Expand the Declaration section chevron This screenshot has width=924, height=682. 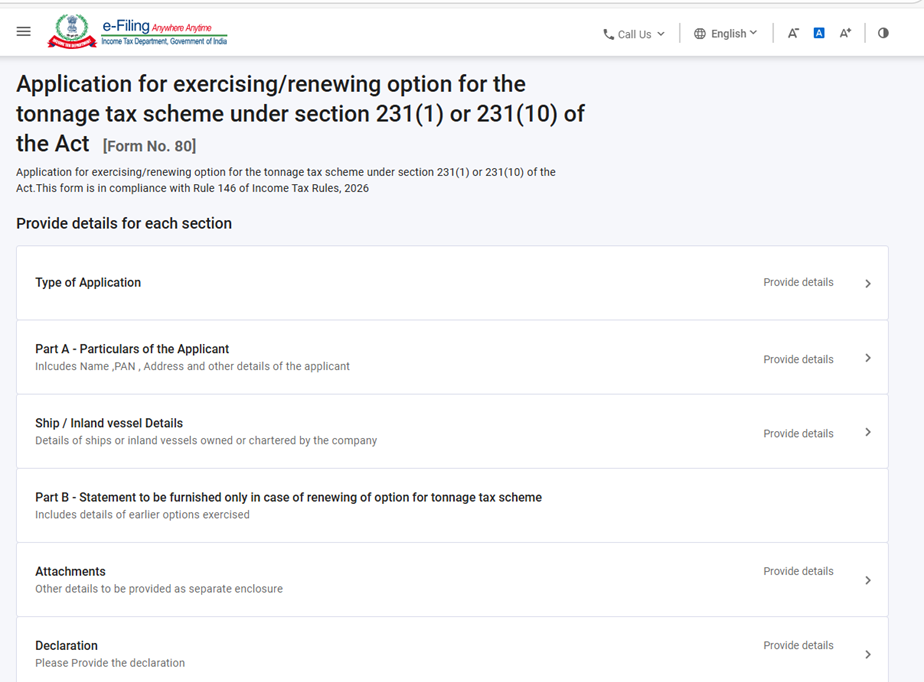pos(868,654)
